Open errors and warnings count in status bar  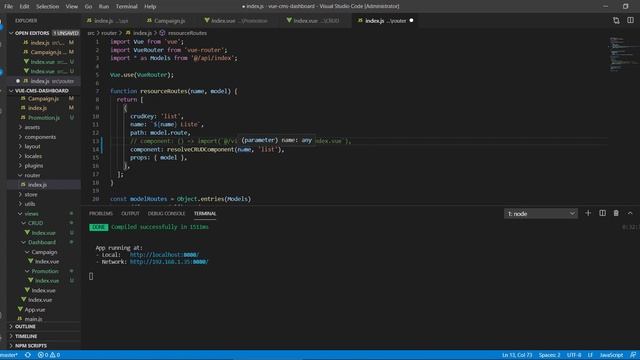(x=49, y=355)
